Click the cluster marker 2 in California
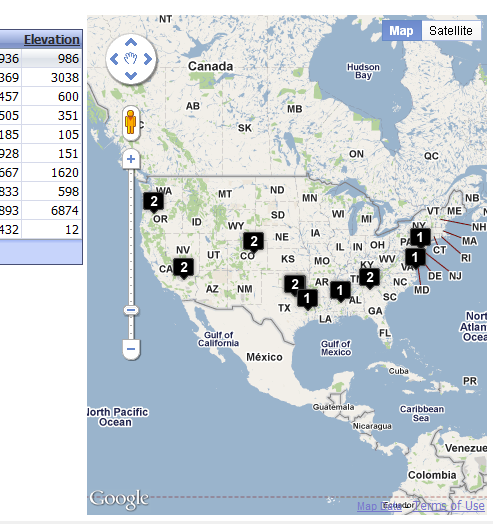The height and width of the screenshot is (524, 493). 183,268
